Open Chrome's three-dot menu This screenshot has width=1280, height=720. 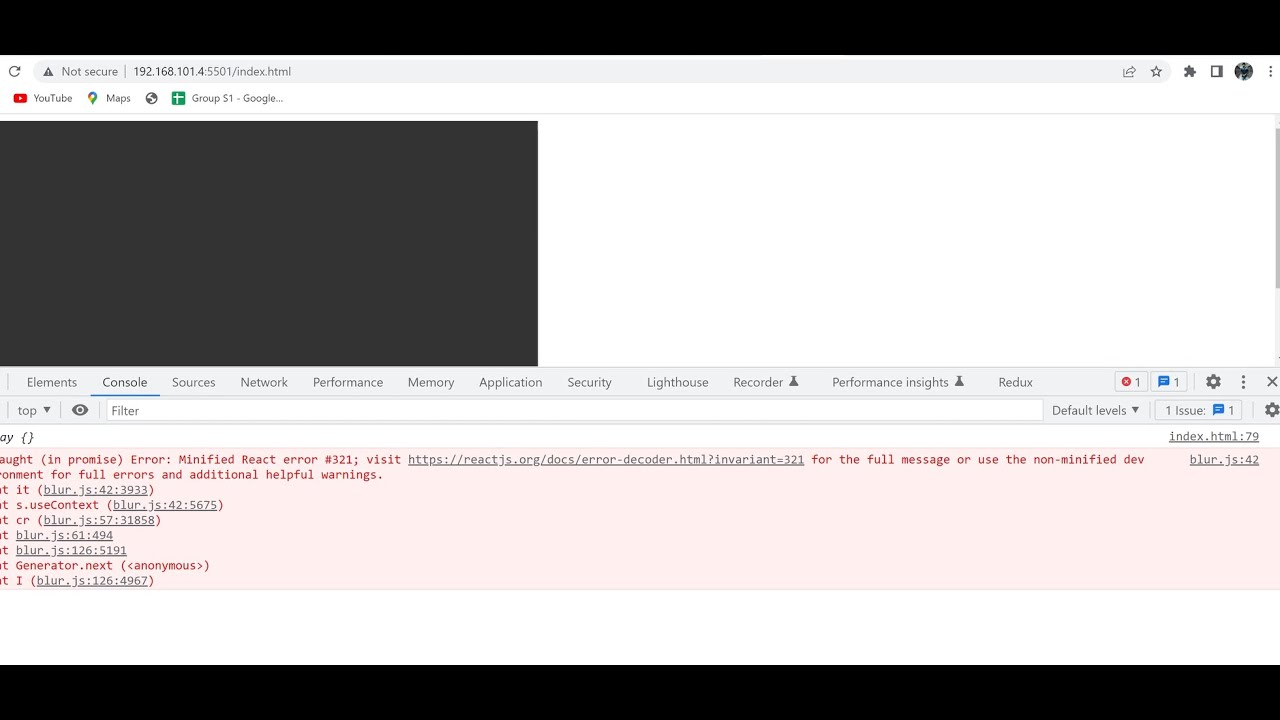pyautogui.click(x=1271, y=72)
